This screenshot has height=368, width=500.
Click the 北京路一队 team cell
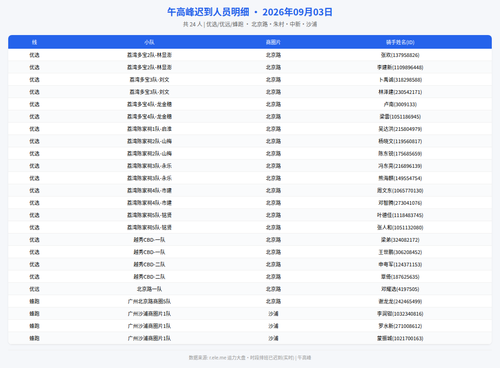coord(149,289)
